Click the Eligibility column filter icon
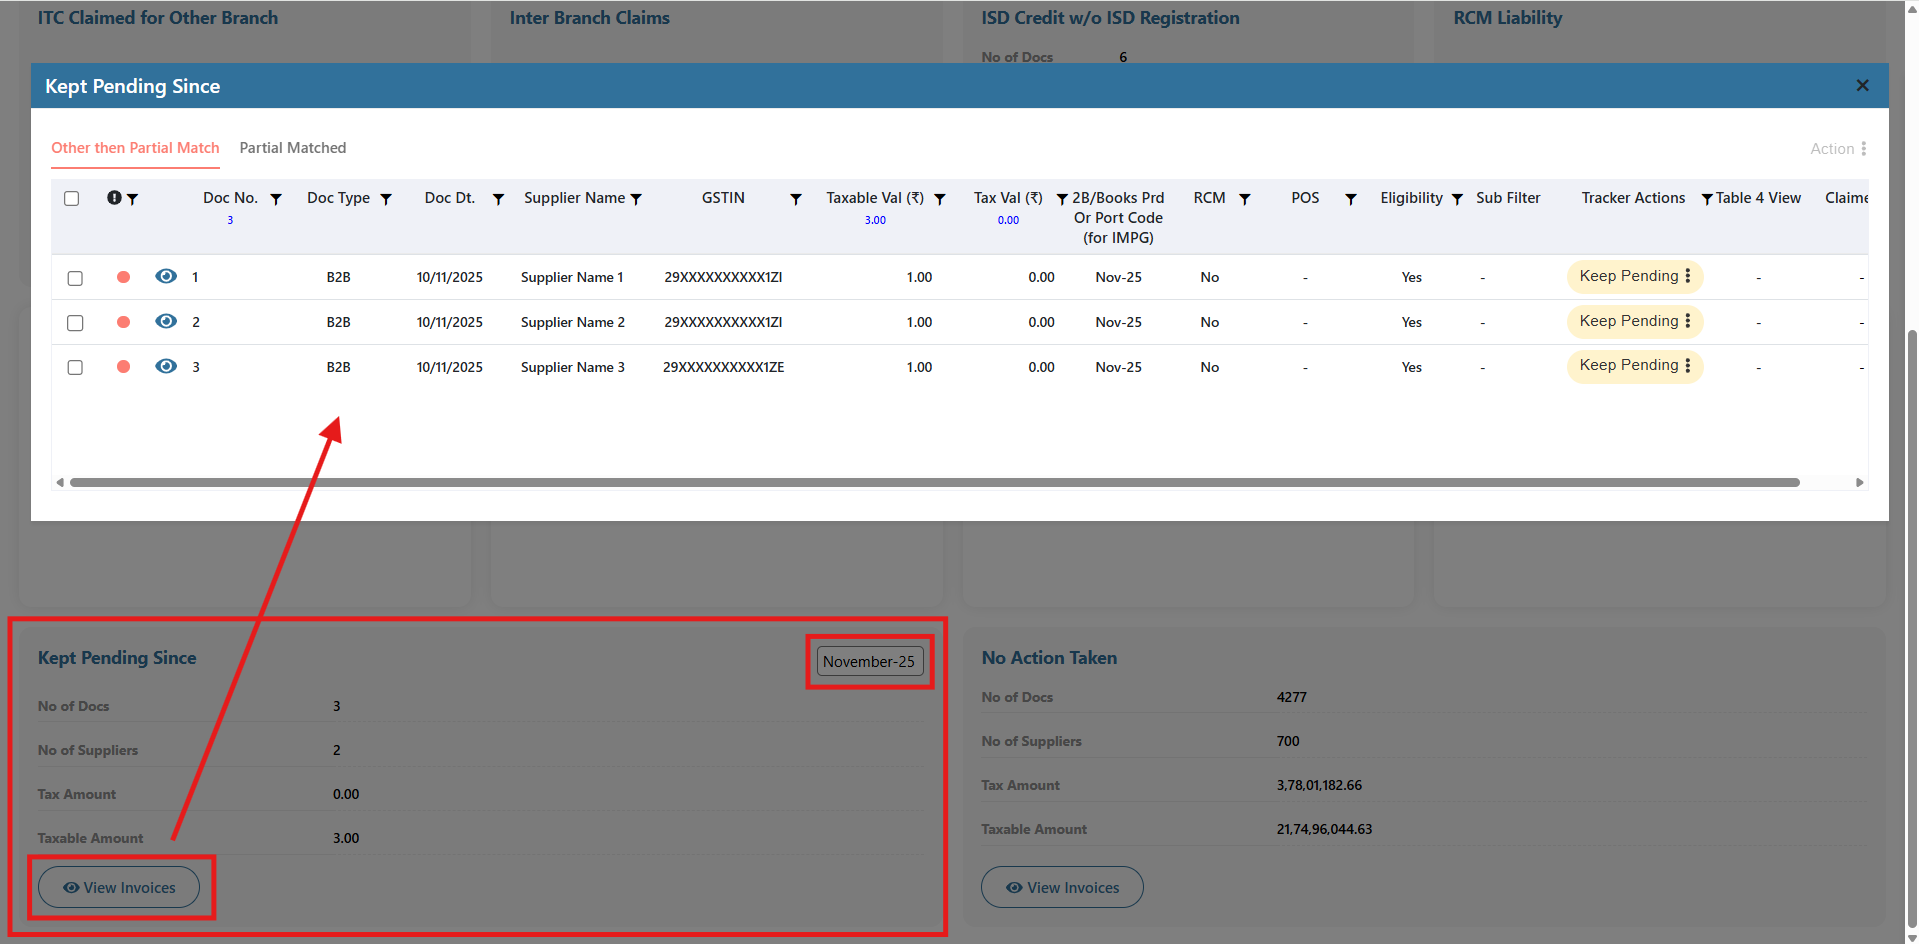 click(1457, 199)
